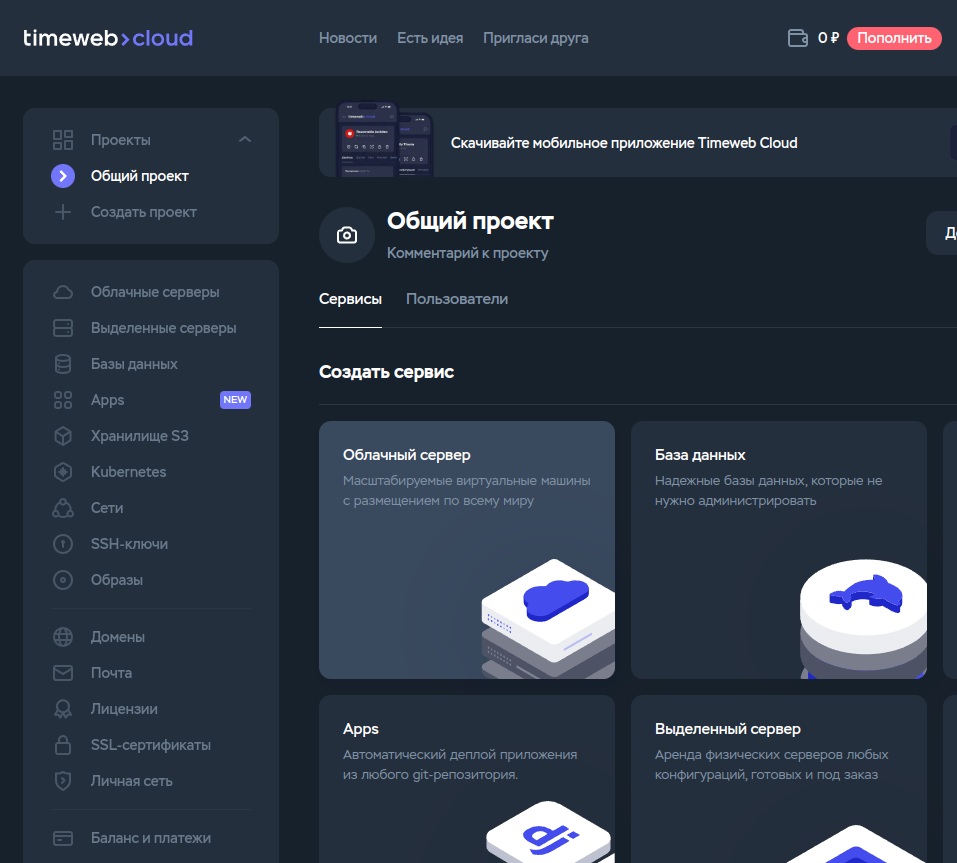The image size is (957, 863).
Task: Open the SSL-сертификаты sidebar entry
Action: (x=151, y=745)
